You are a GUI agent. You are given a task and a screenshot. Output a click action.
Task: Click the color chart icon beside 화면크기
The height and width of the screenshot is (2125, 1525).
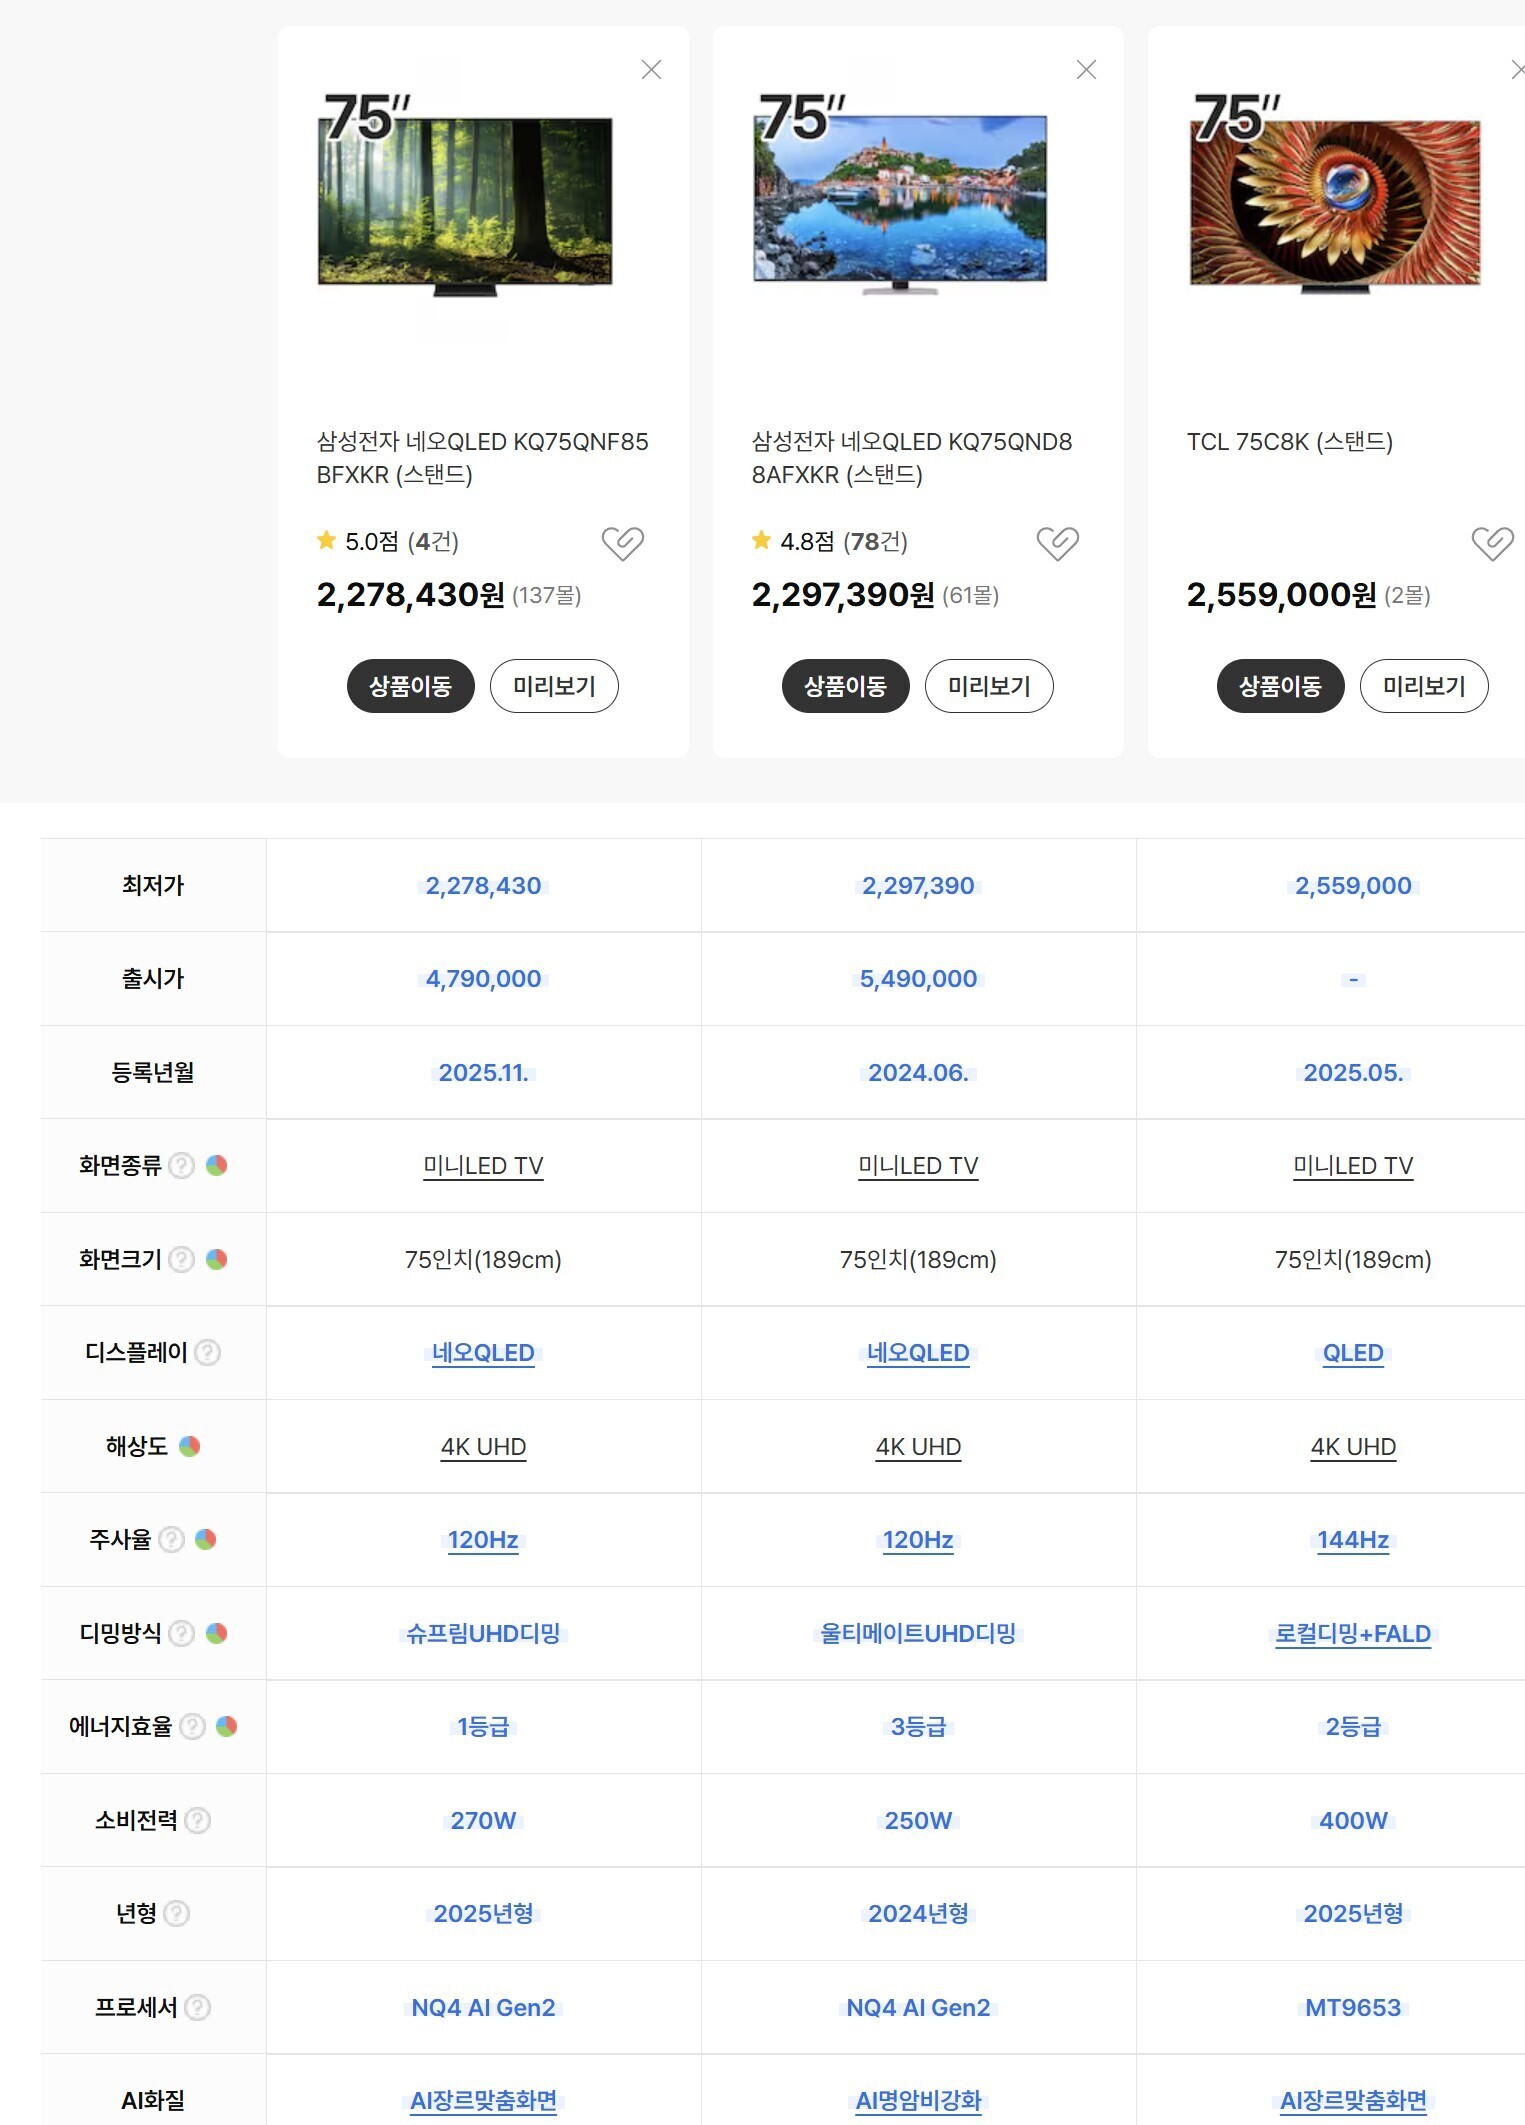216,1259
